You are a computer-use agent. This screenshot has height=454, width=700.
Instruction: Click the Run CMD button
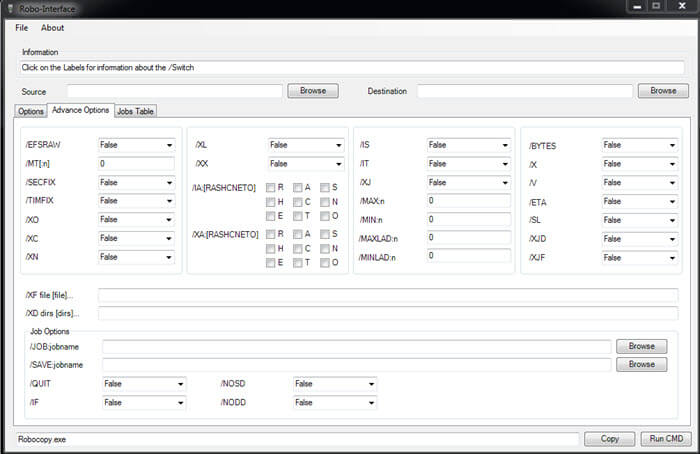pos(666,439)
